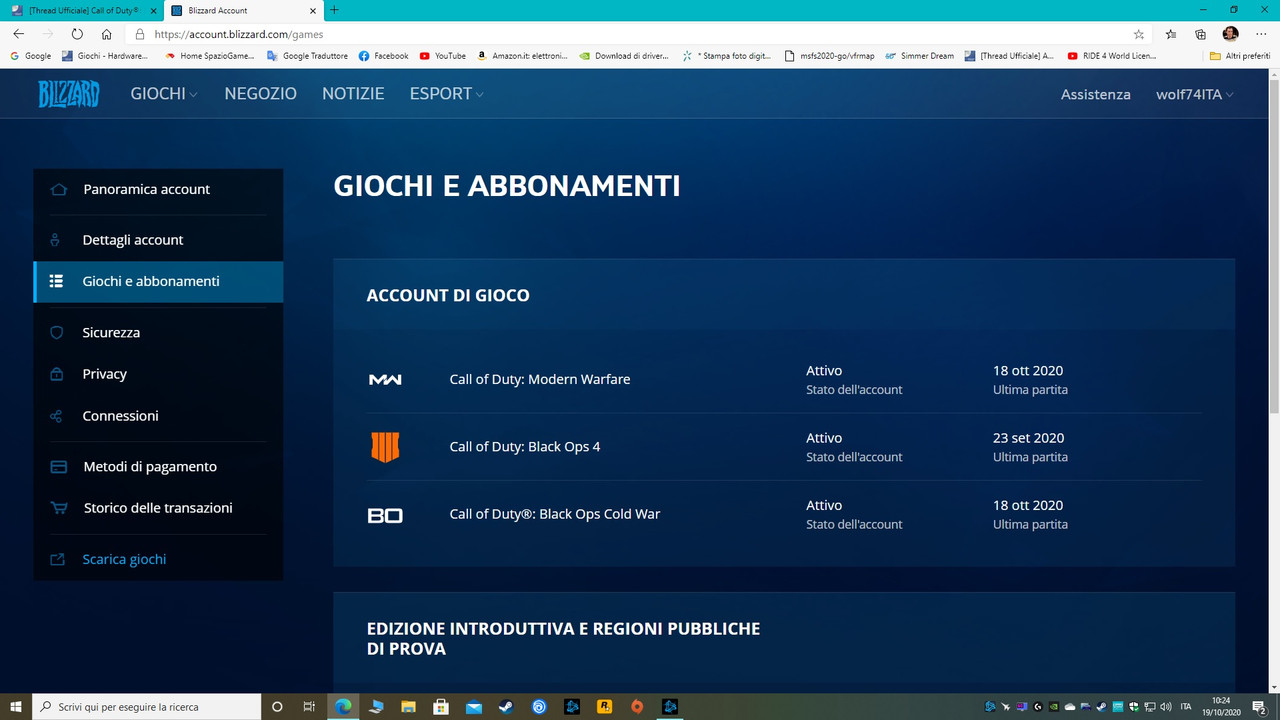Click the Windows search box
Screen dimensions: 1280x720
point(147,707)
